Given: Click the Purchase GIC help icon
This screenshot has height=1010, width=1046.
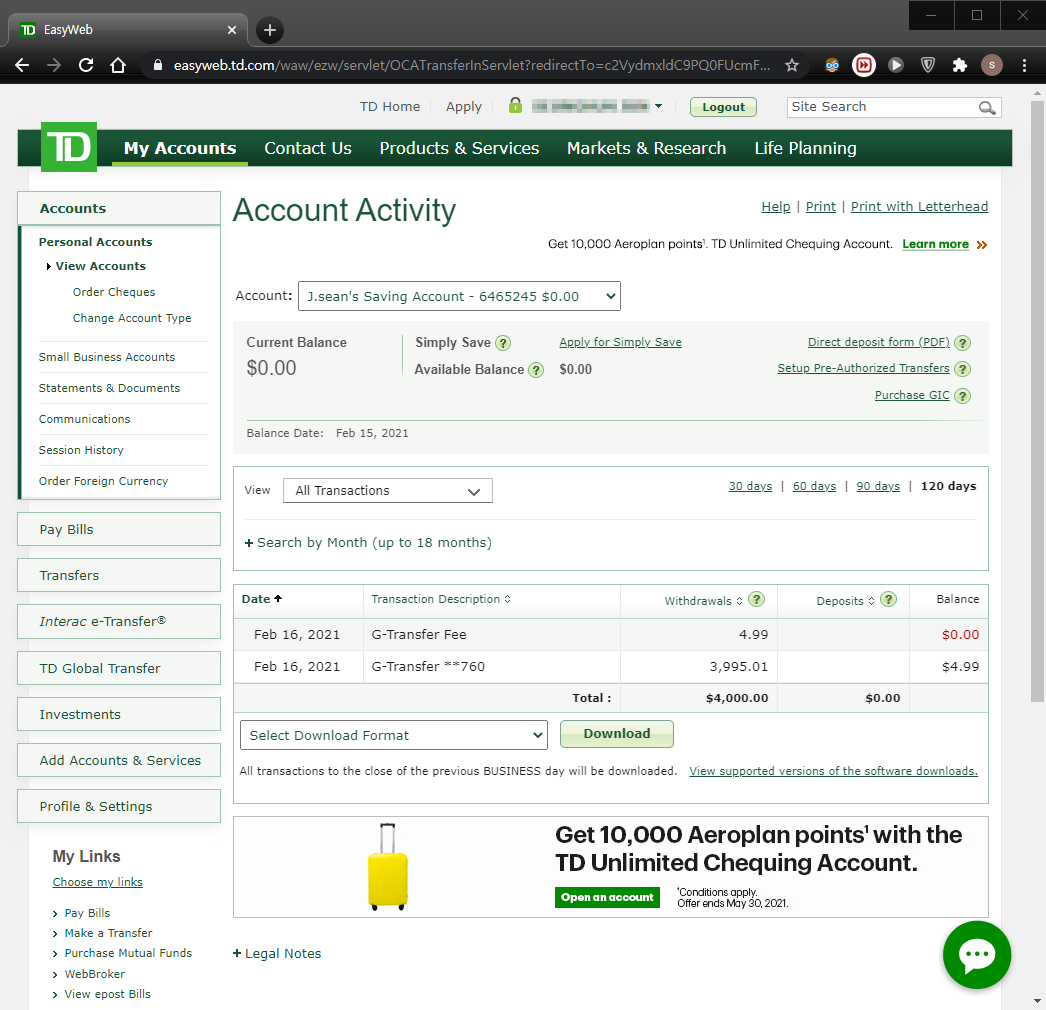Looking at the screenshot, I should 962,396.
